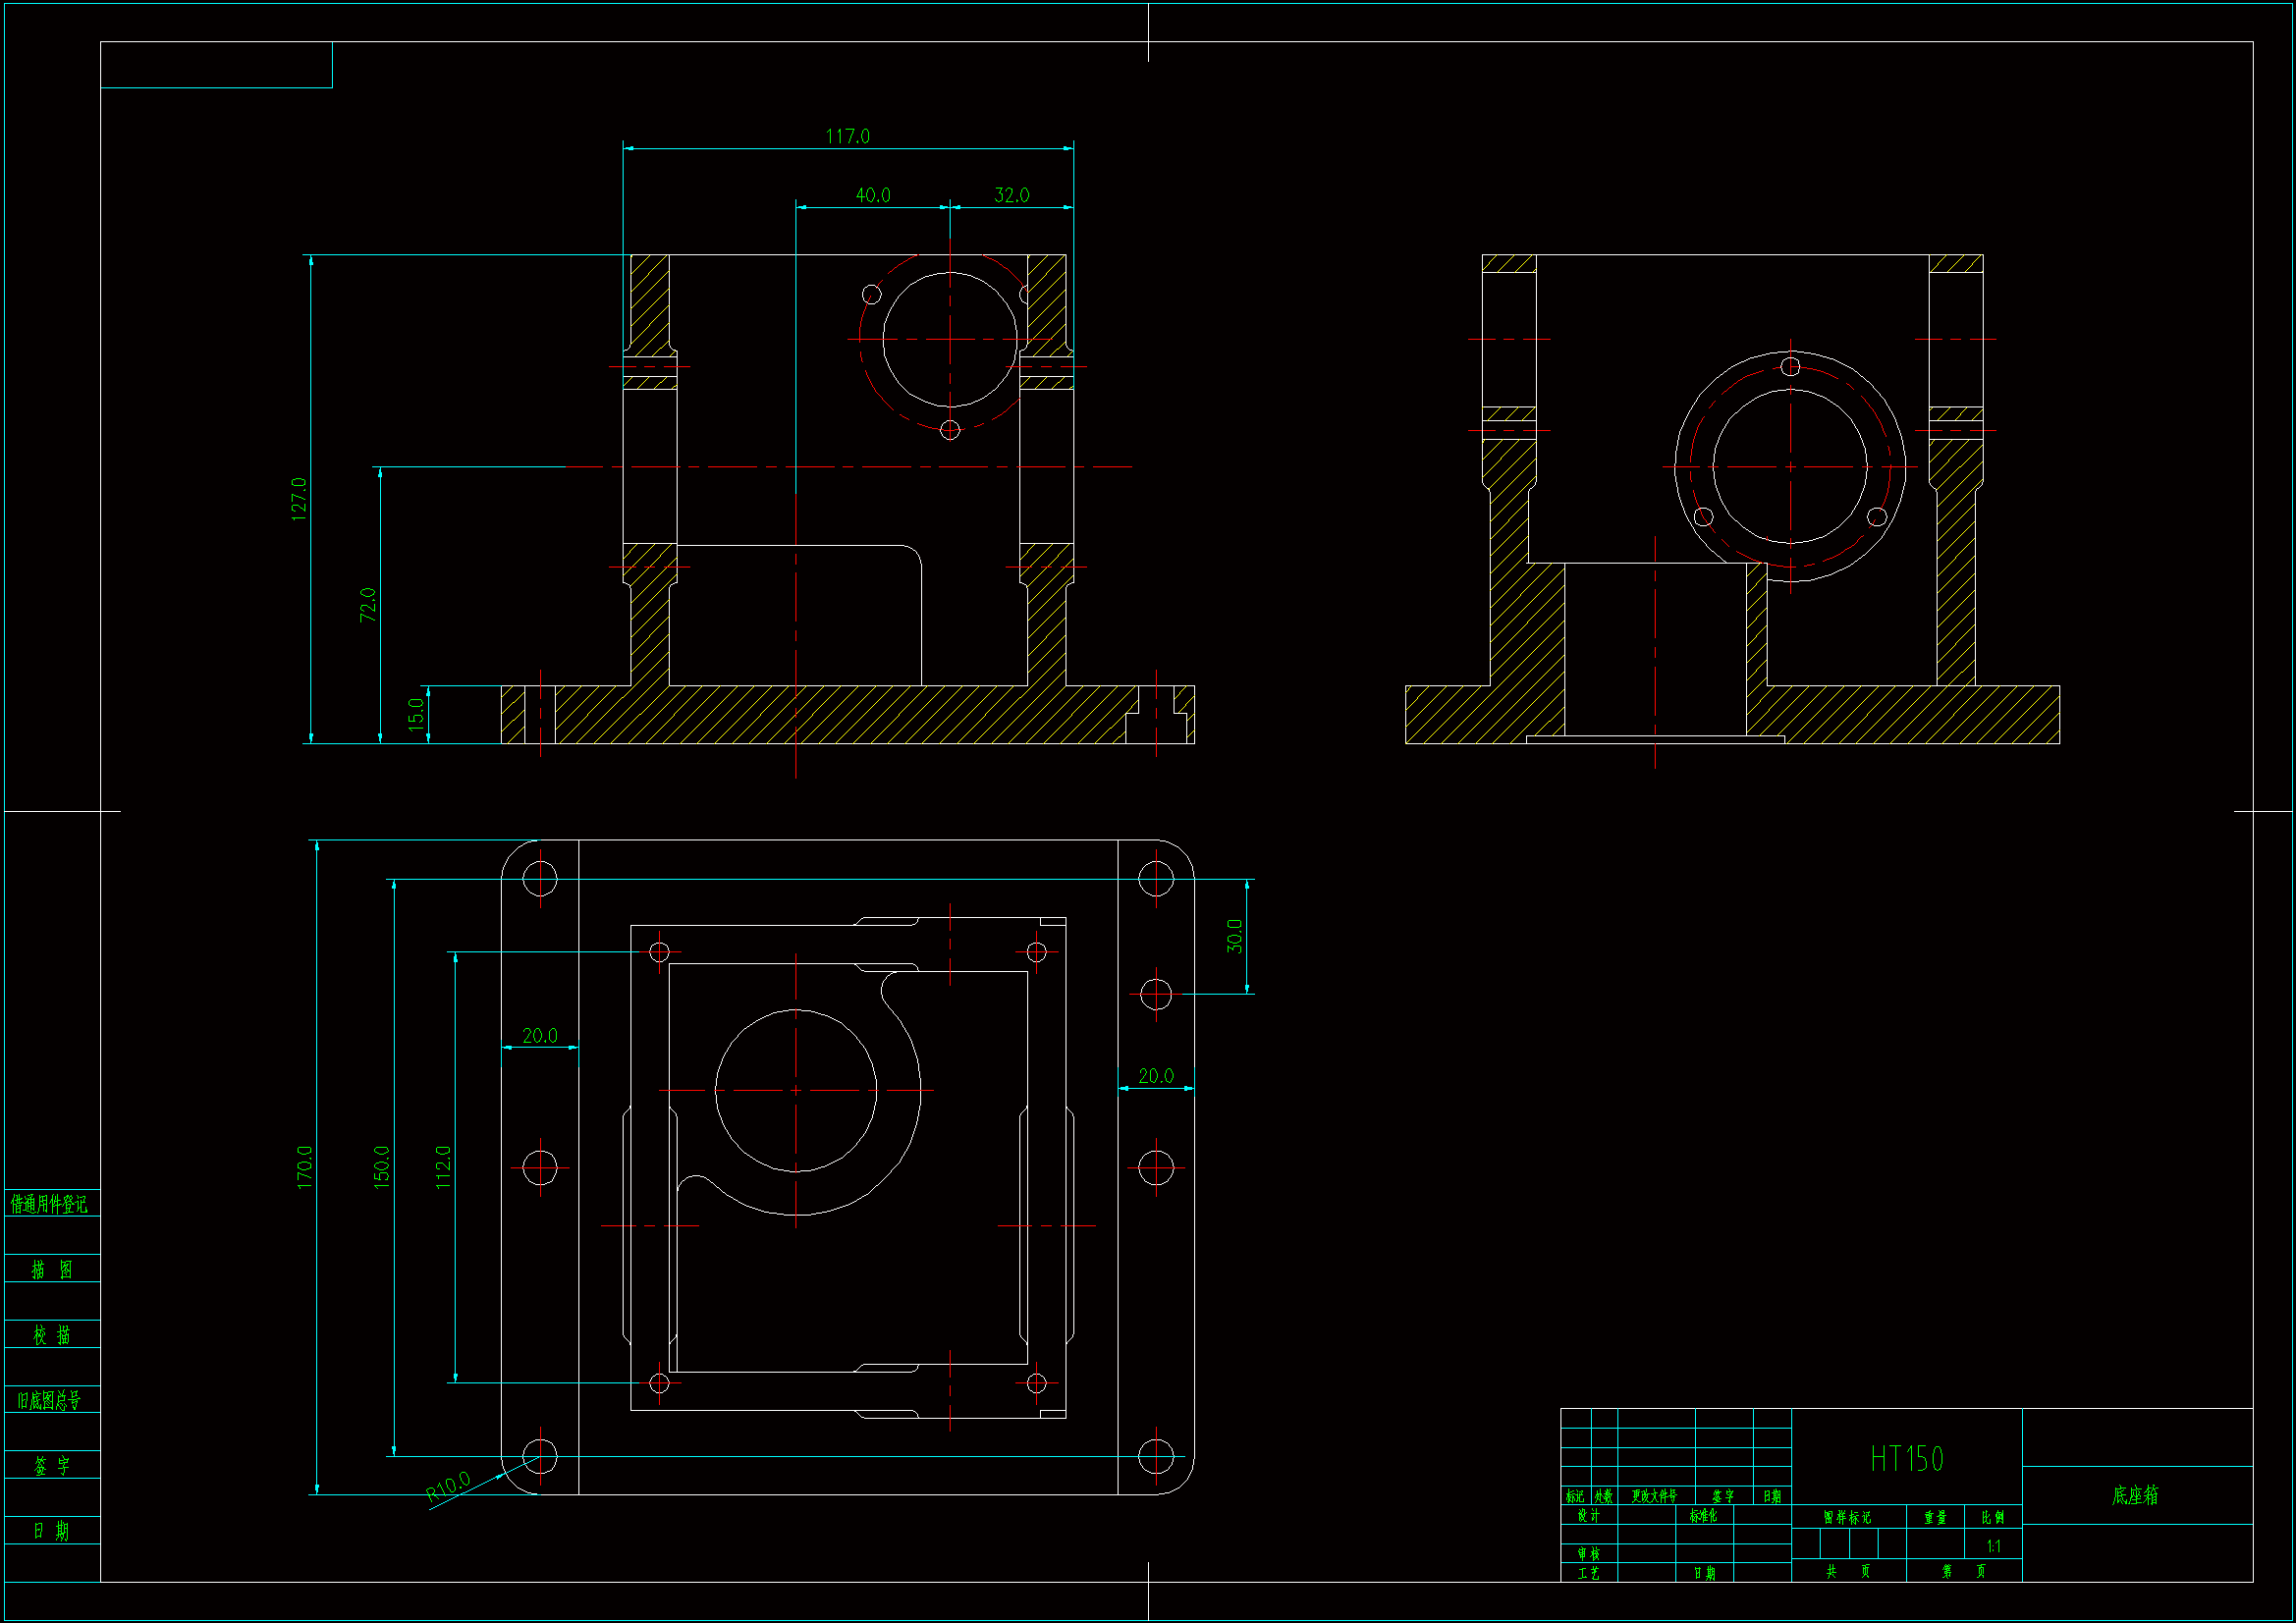This screenshot has height=1623, width=2296.
Task: Click the 32.0 dimension text
Action: point(1011,195)
